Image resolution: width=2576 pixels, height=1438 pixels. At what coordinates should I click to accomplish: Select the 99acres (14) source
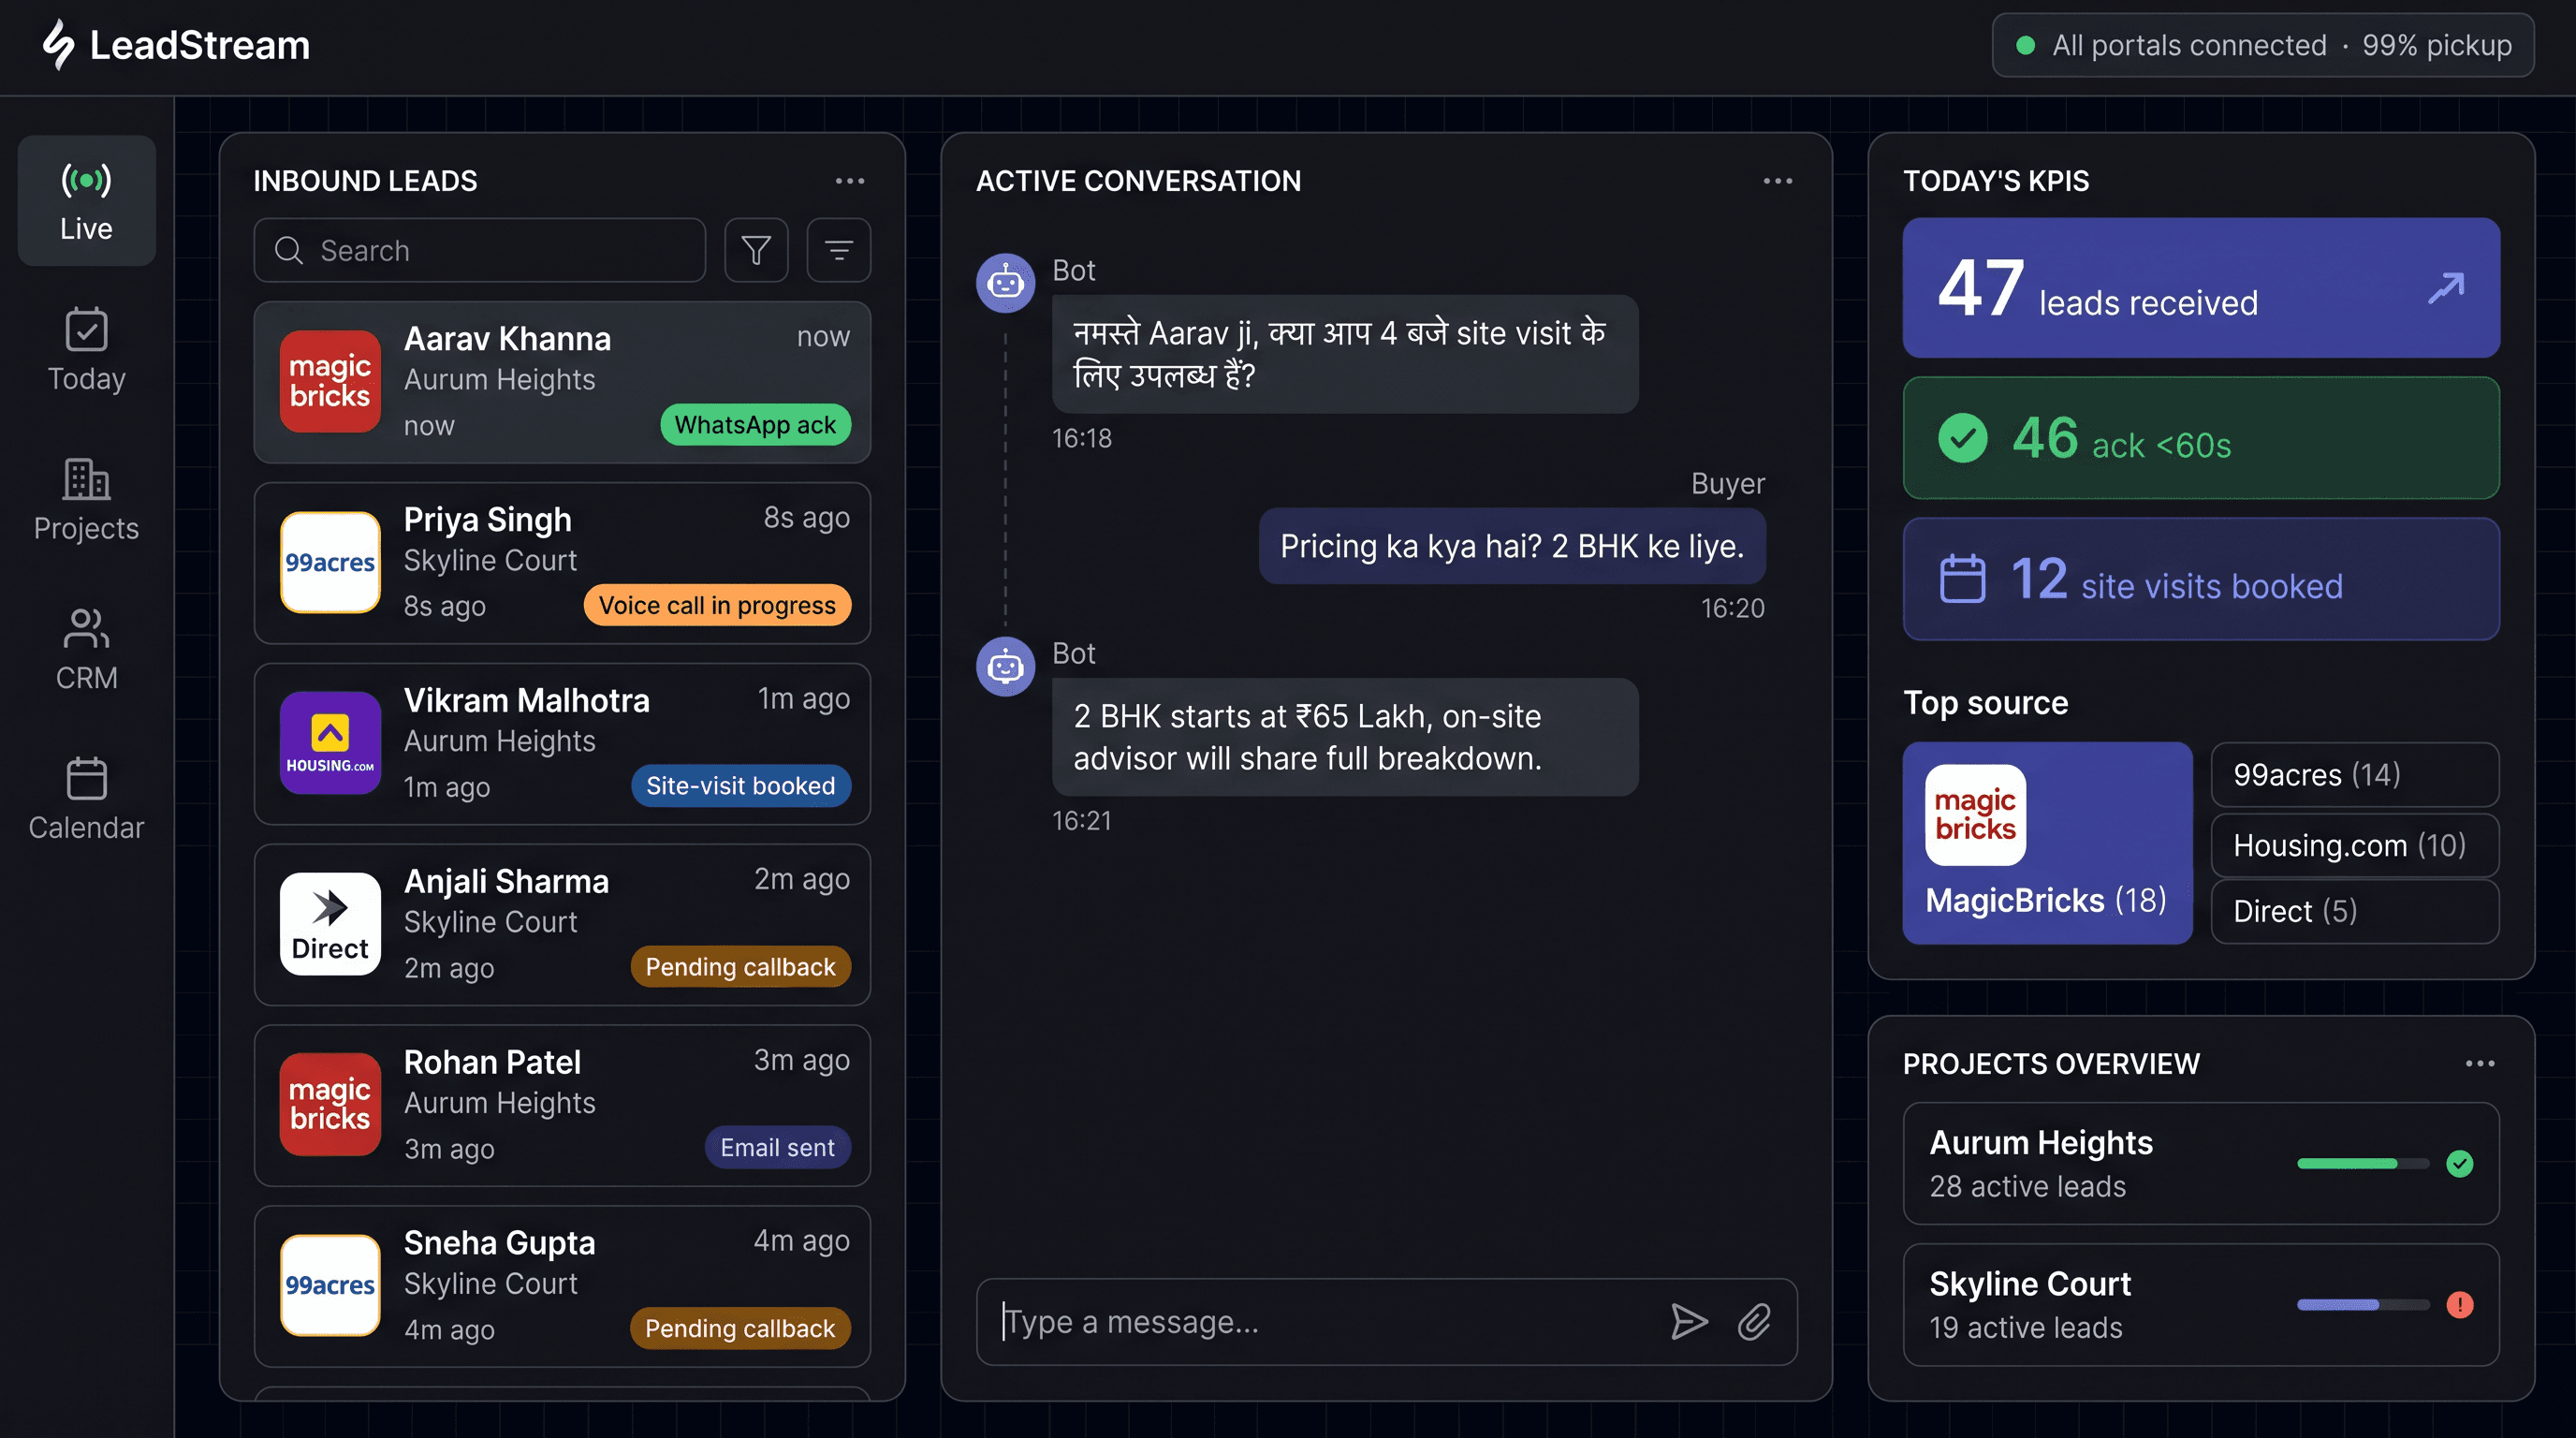pos(2355,775)
